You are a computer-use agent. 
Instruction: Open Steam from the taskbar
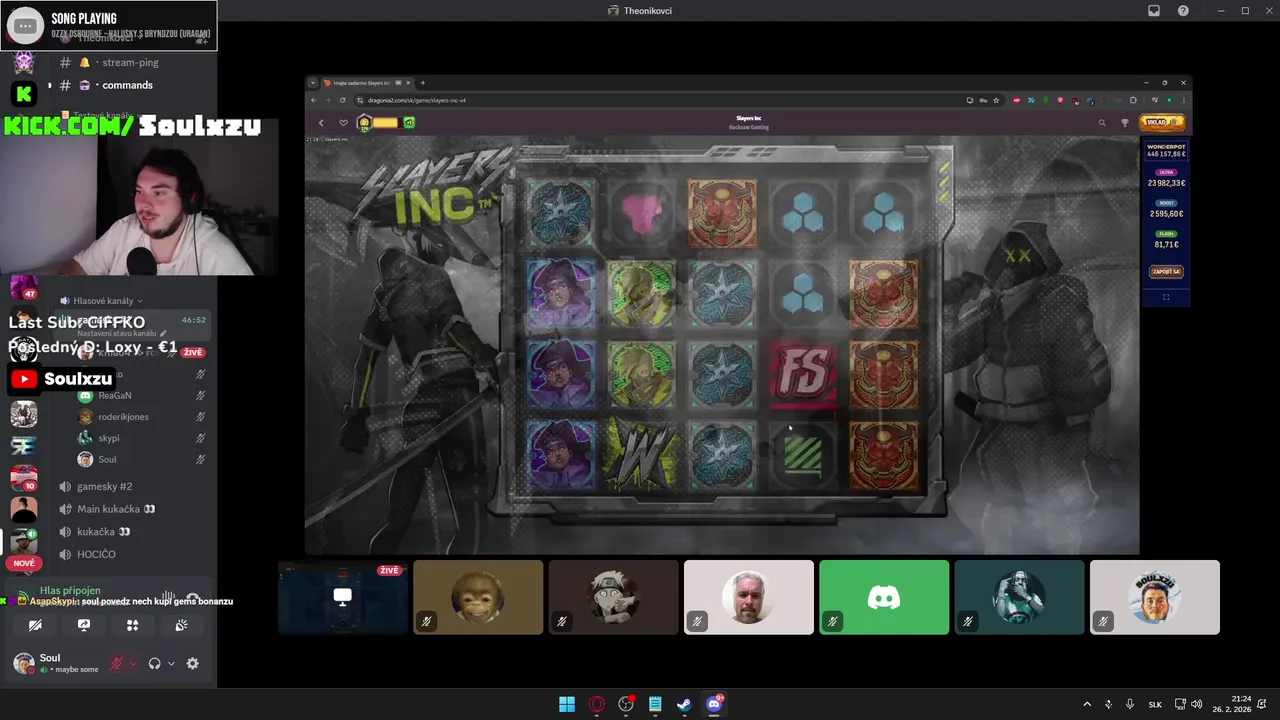pyautogui.click(x=684, y=704)
